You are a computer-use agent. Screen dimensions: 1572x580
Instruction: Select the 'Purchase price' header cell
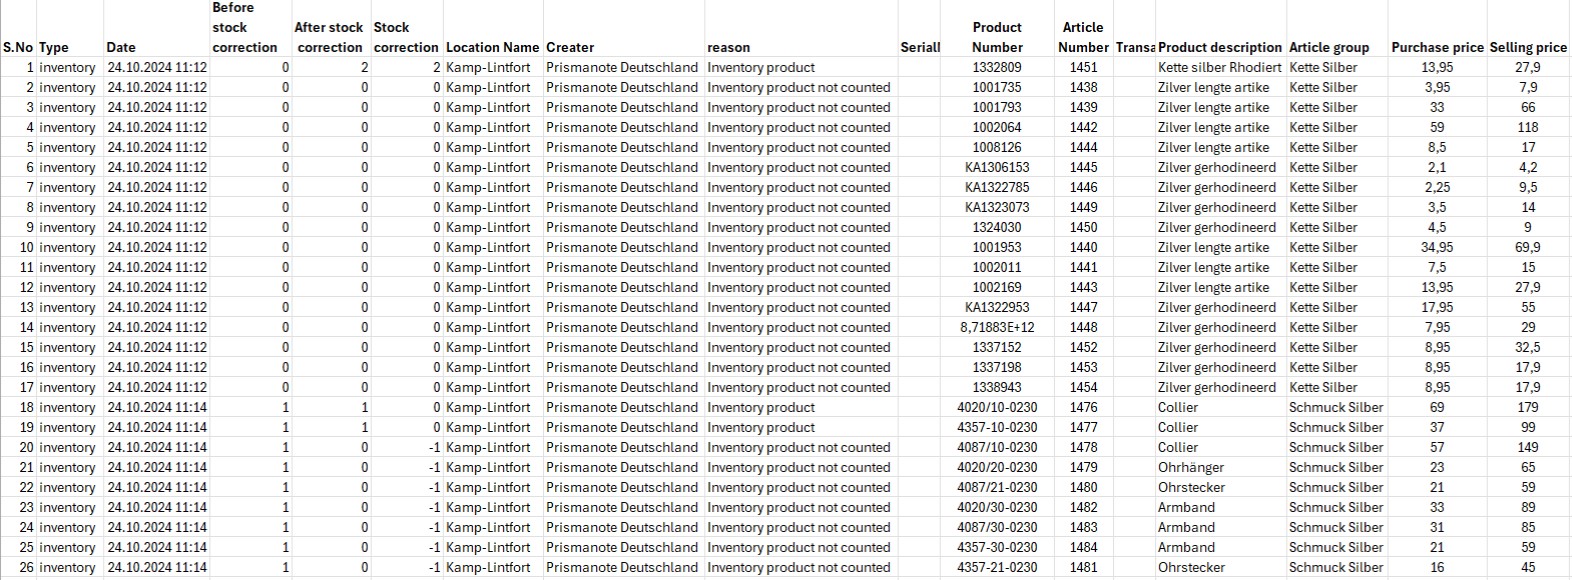tap(1437, 47)
